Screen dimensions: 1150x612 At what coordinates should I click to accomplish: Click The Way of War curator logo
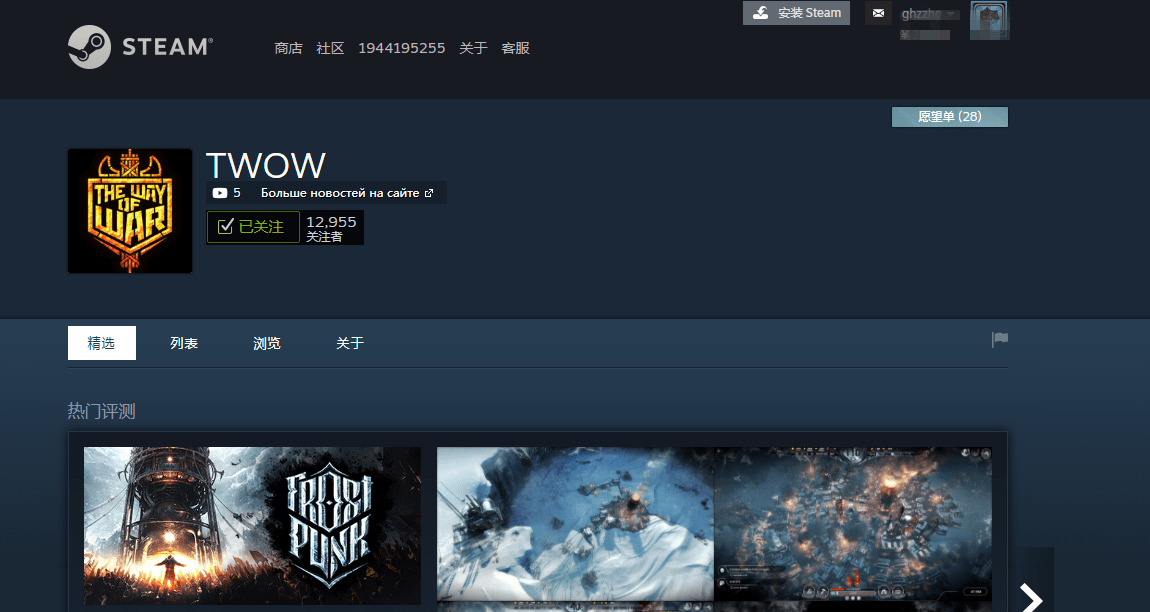coord(130,211)
